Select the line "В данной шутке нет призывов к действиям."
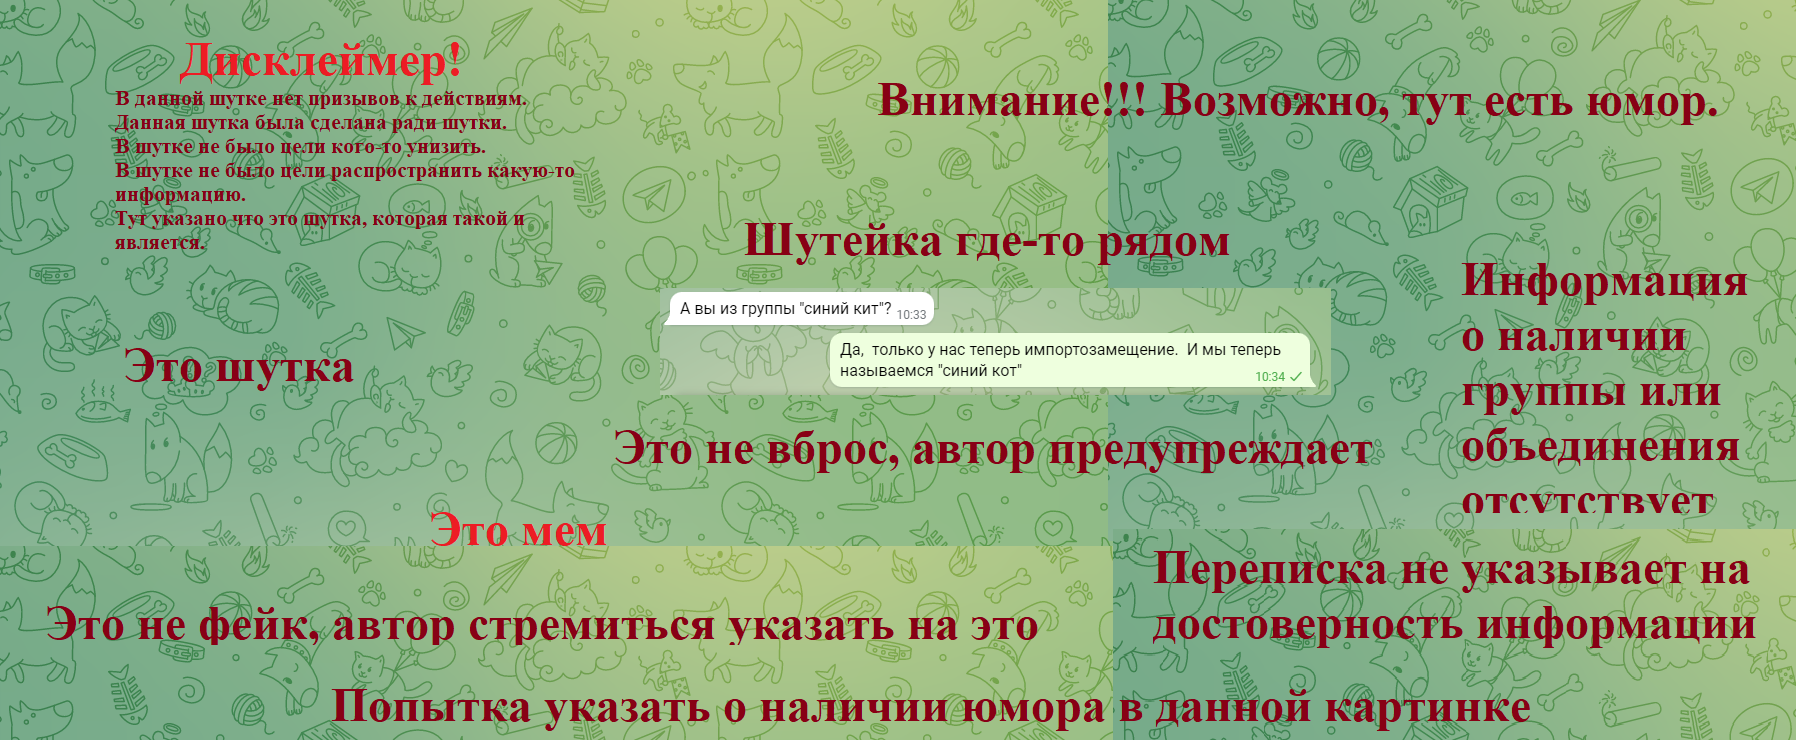This screenshot has width=1796, height=740. [x=321, y=99]
